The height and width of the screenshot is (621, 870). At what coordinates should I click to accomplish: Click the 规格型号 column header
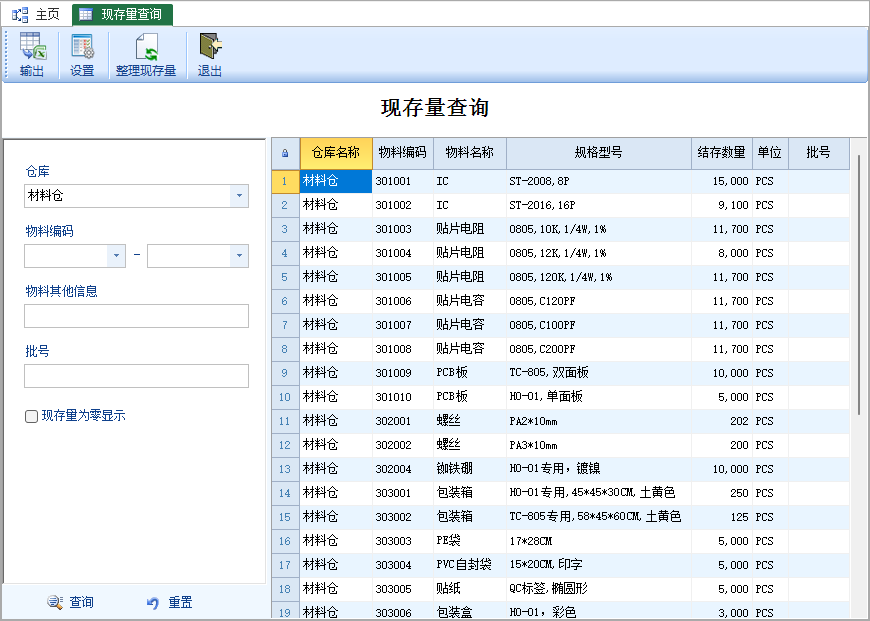[599, 153]
